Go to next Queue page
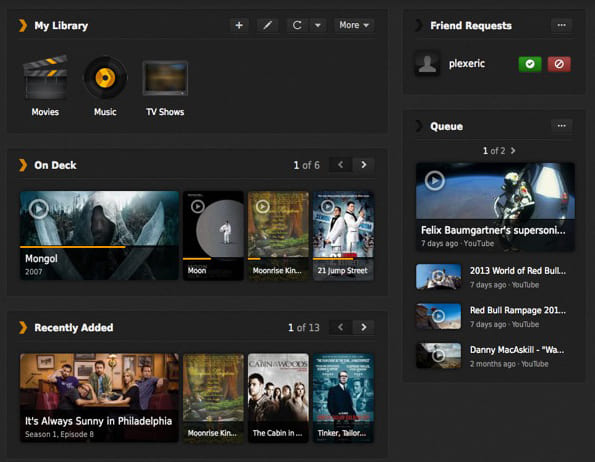Image resolution: width=595 pixels, height=462 pixels. click(513, 151)
